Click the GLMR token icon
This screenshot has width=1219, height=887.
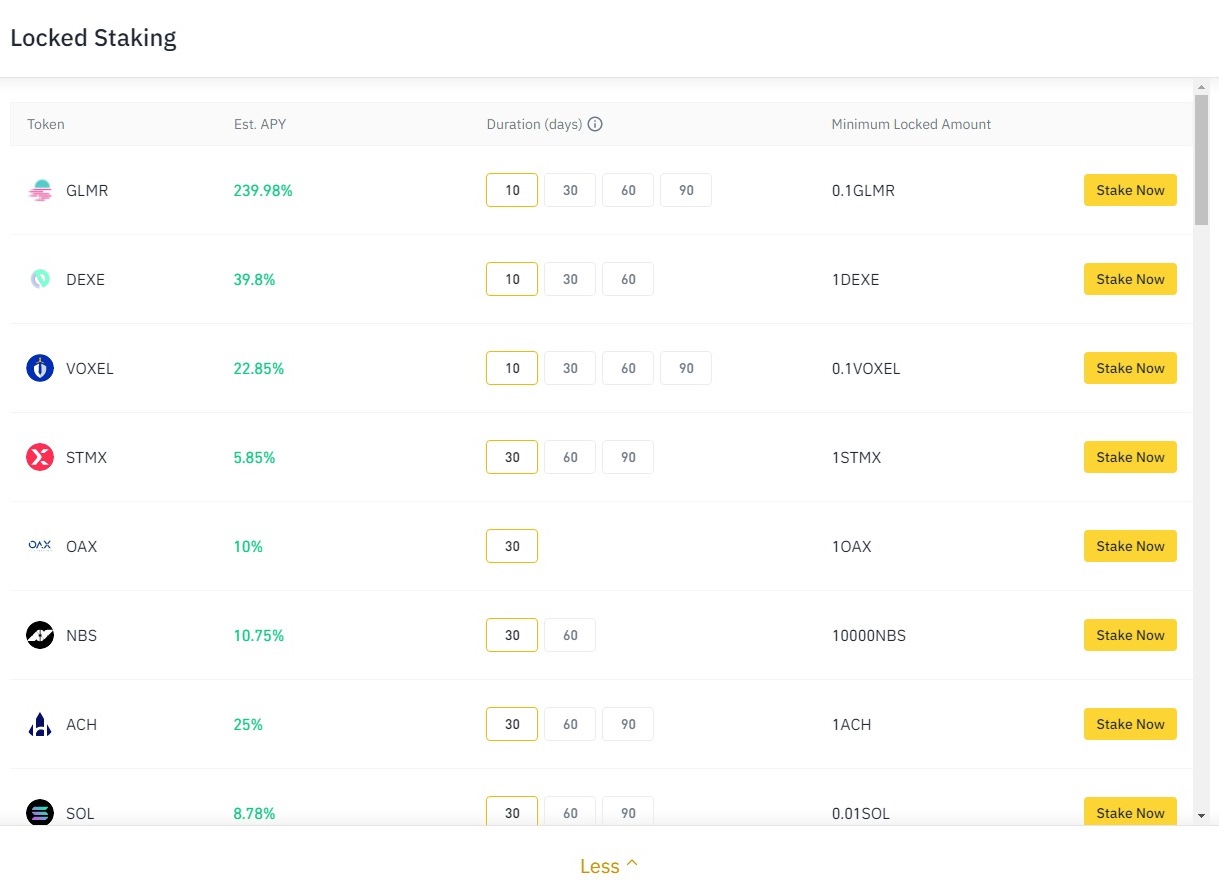(x=40, y=190)
